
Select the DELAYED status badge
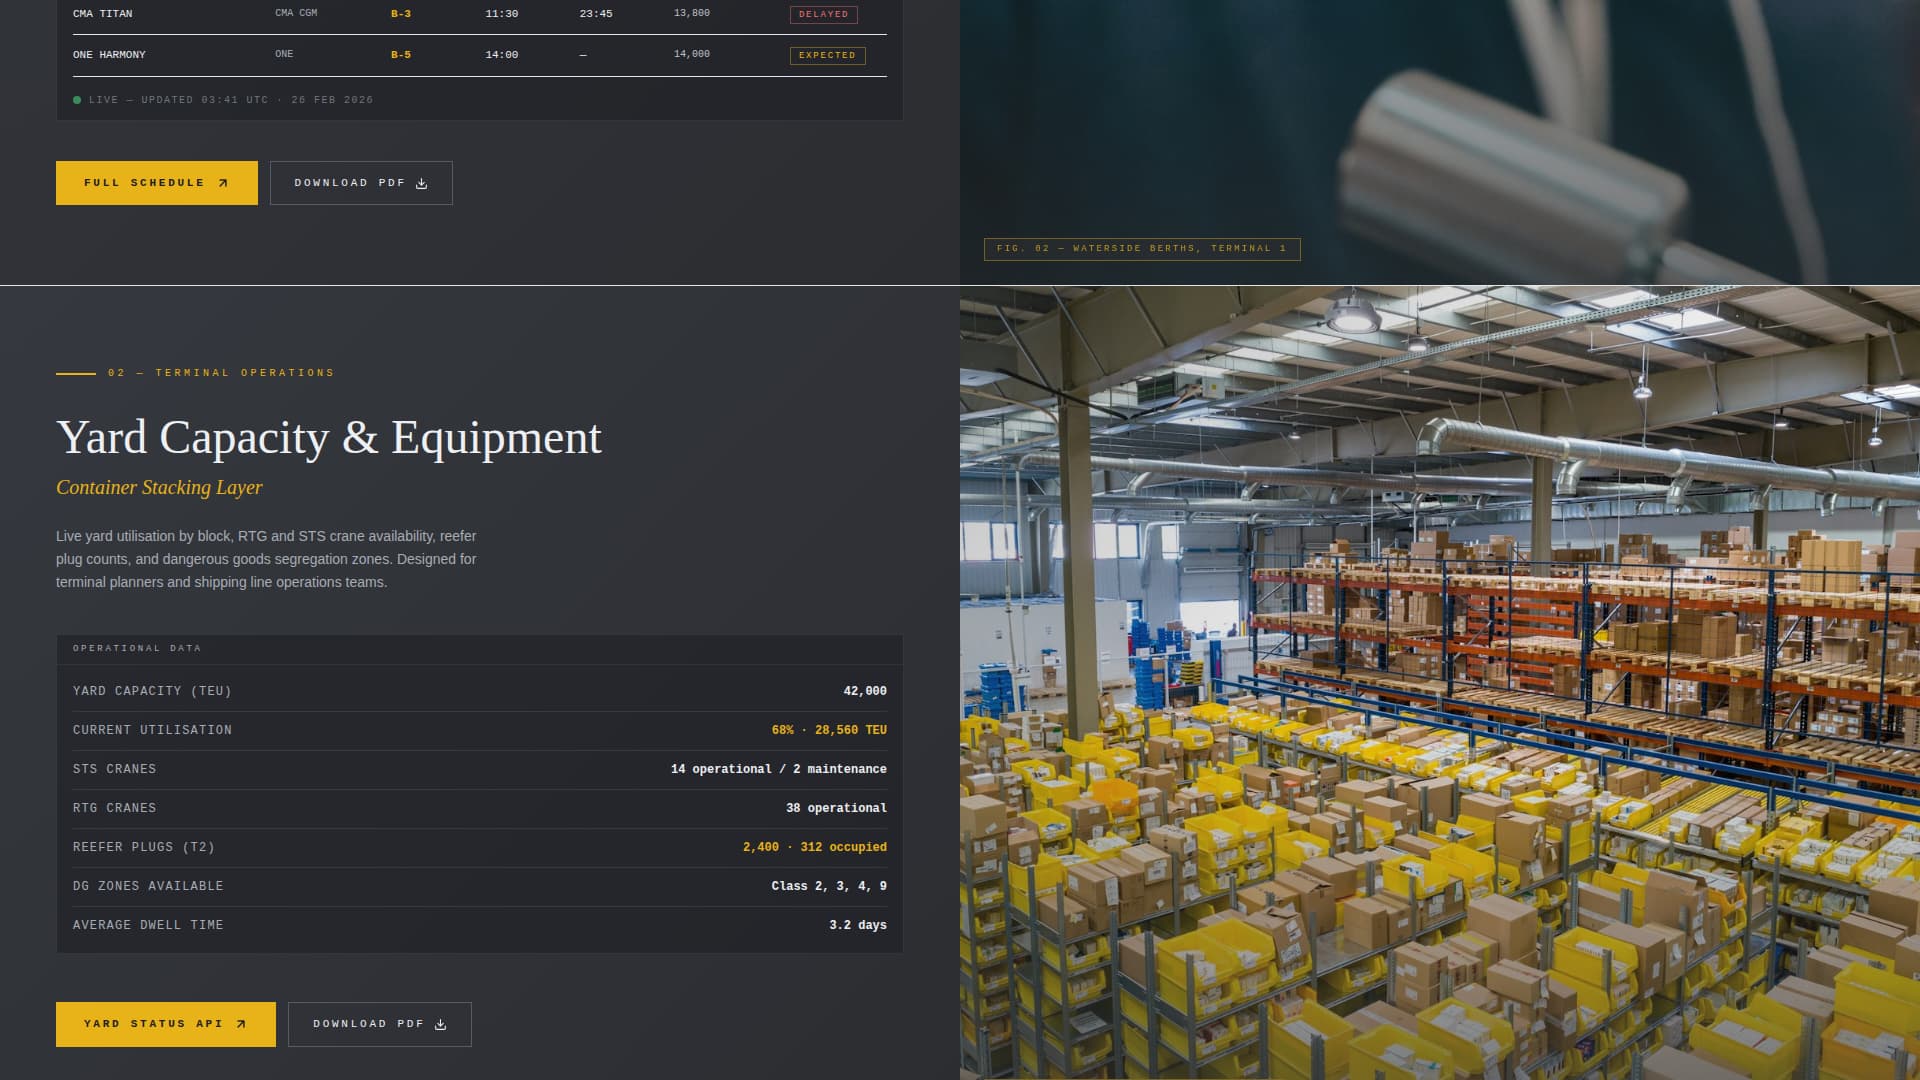pos(823,14)
